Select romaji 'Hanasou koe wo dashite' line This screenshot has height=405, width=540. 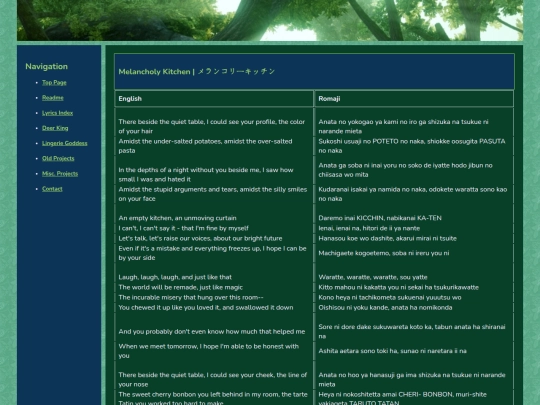[x=387, y=238]
